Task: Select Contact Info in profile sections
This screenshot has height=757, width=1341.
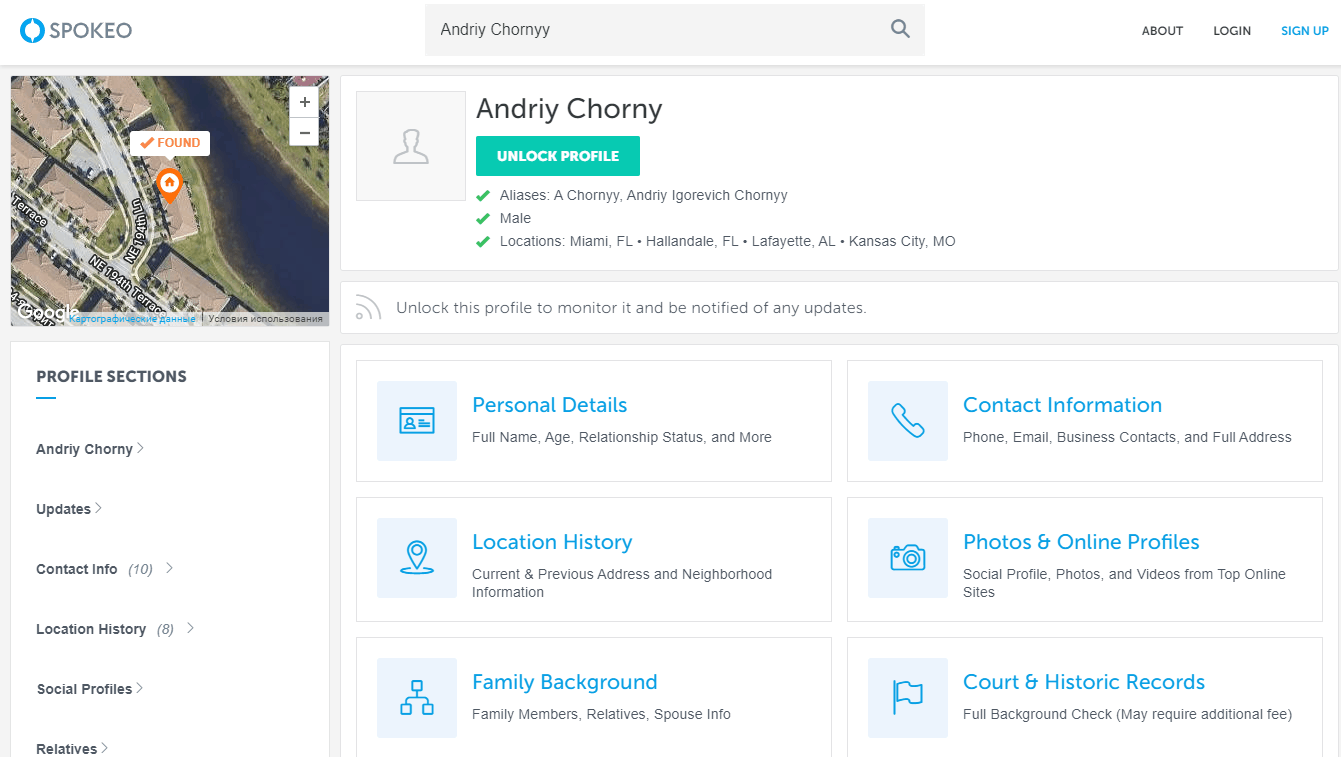Action: tap(76, 569)
